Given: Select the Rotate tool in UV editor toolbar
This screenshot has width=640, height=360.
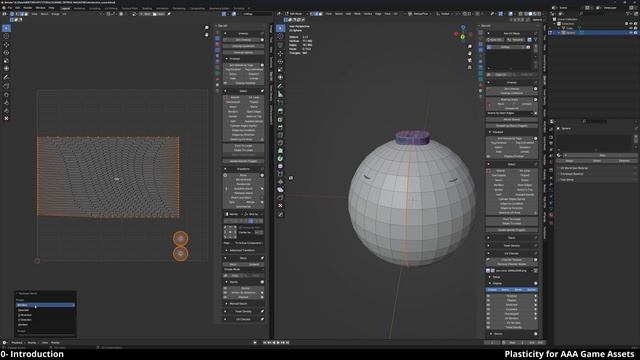Looking at the screenshot, I should 6,53.
